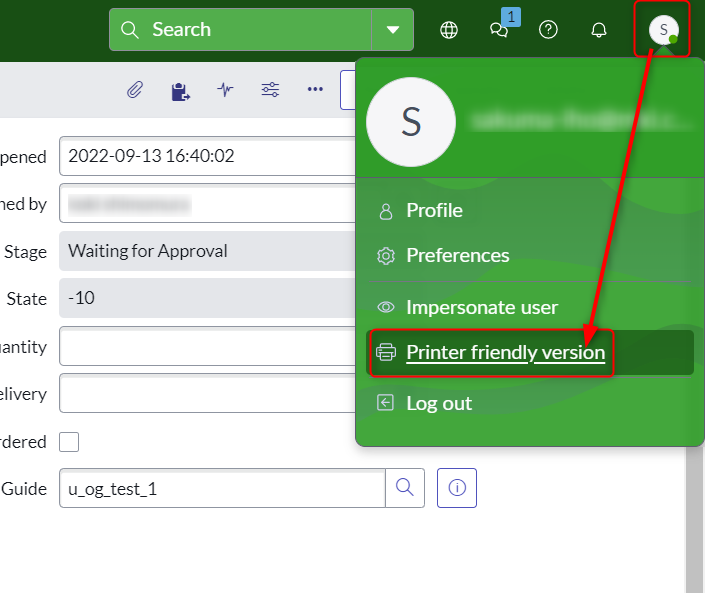Click the Guide lookup magnifier icon
Viewport: 705px width, 593px height.
pos(405,488)
